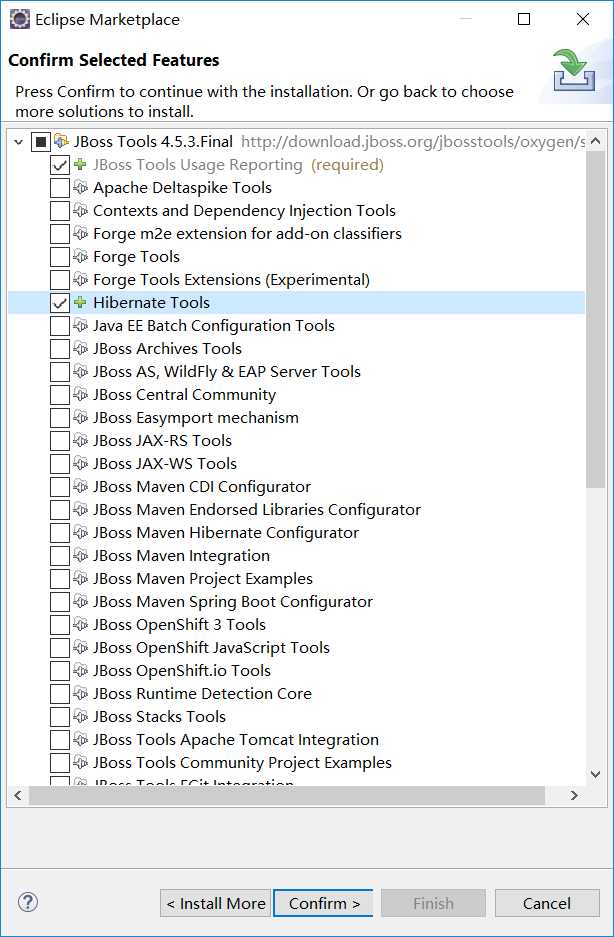This screenshot has width=614, height=937.
Task: Collapse the JBoss Tools 4.5.3.Final tree node
Action: pyautogui.click(x=19, y=142)
